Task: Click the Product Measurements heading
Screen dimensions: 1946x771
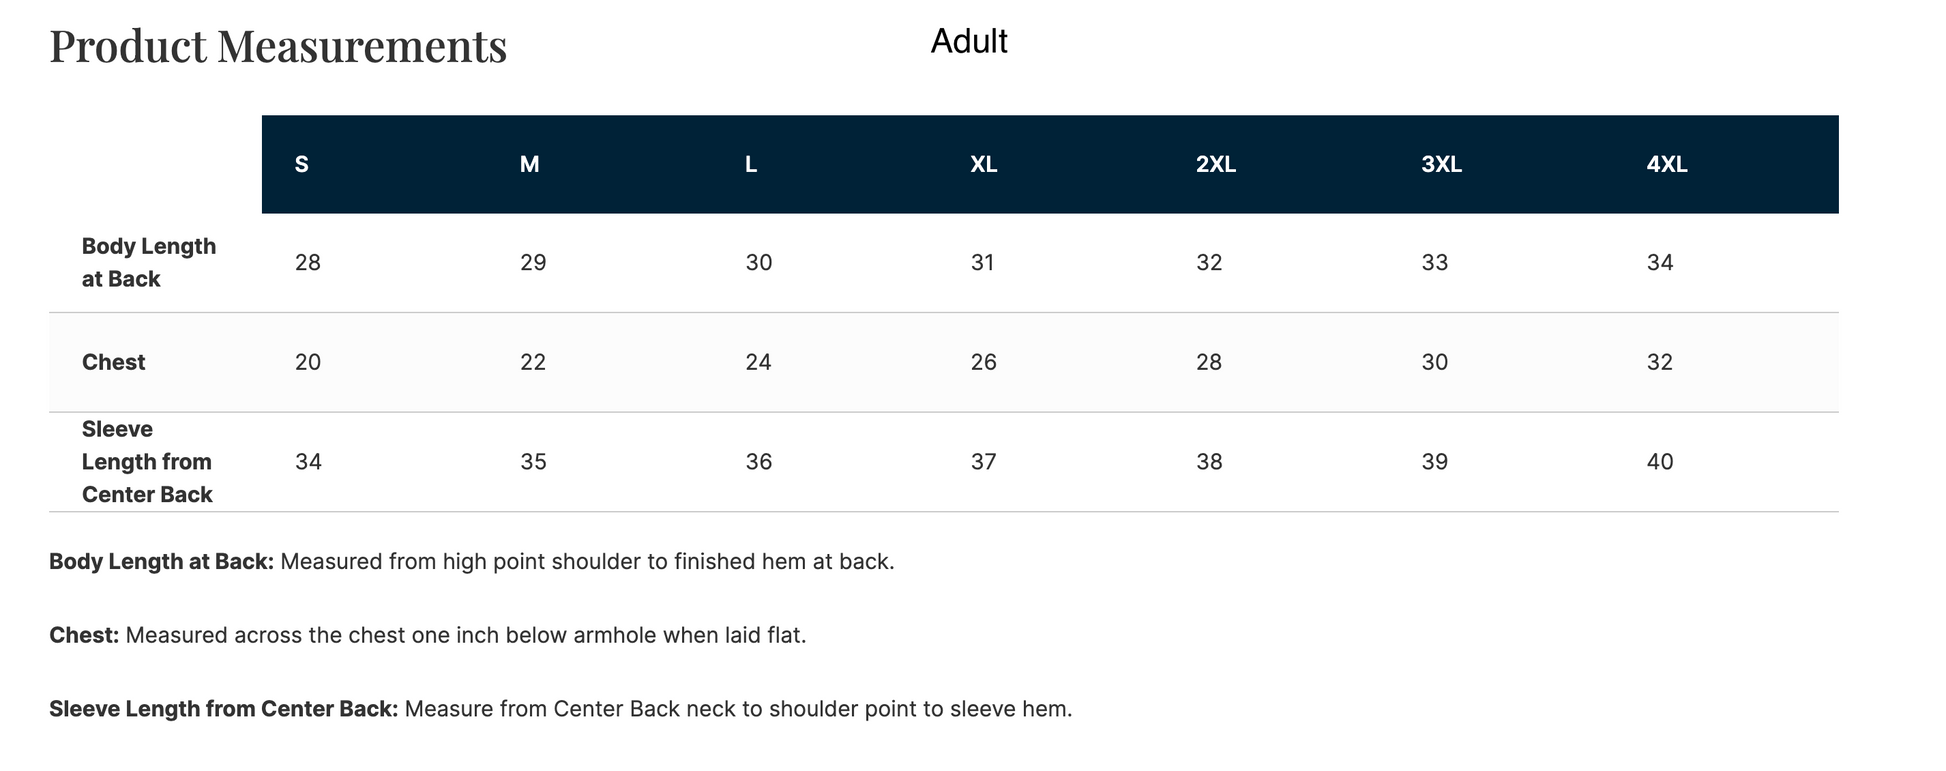Action: coord(278,47)
